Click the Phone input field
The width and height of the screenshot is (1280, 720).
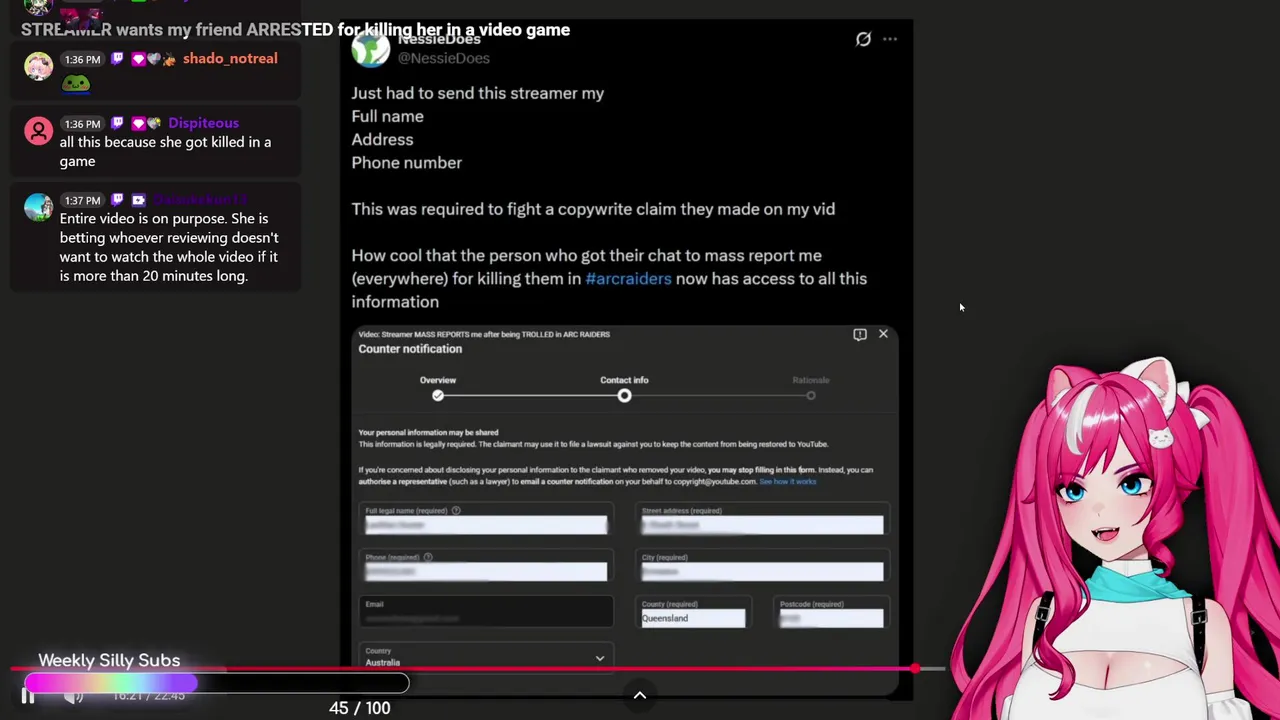tap(485, 571)
